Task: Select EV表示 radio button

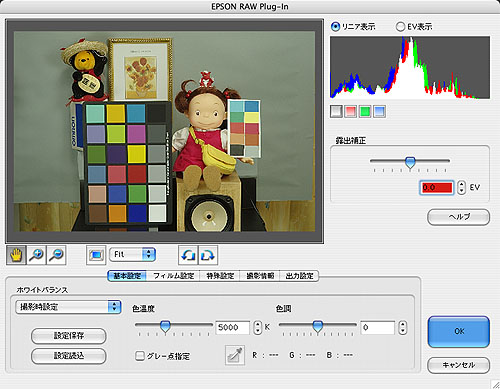Action: [x=400, y=27]
